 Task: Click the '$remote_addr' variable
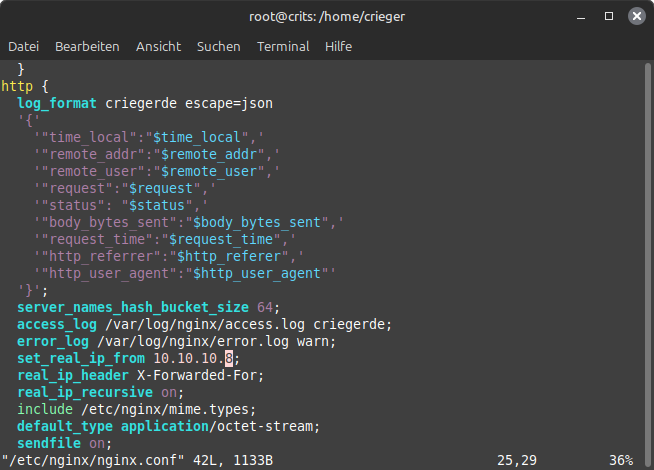tap(209, 154)
